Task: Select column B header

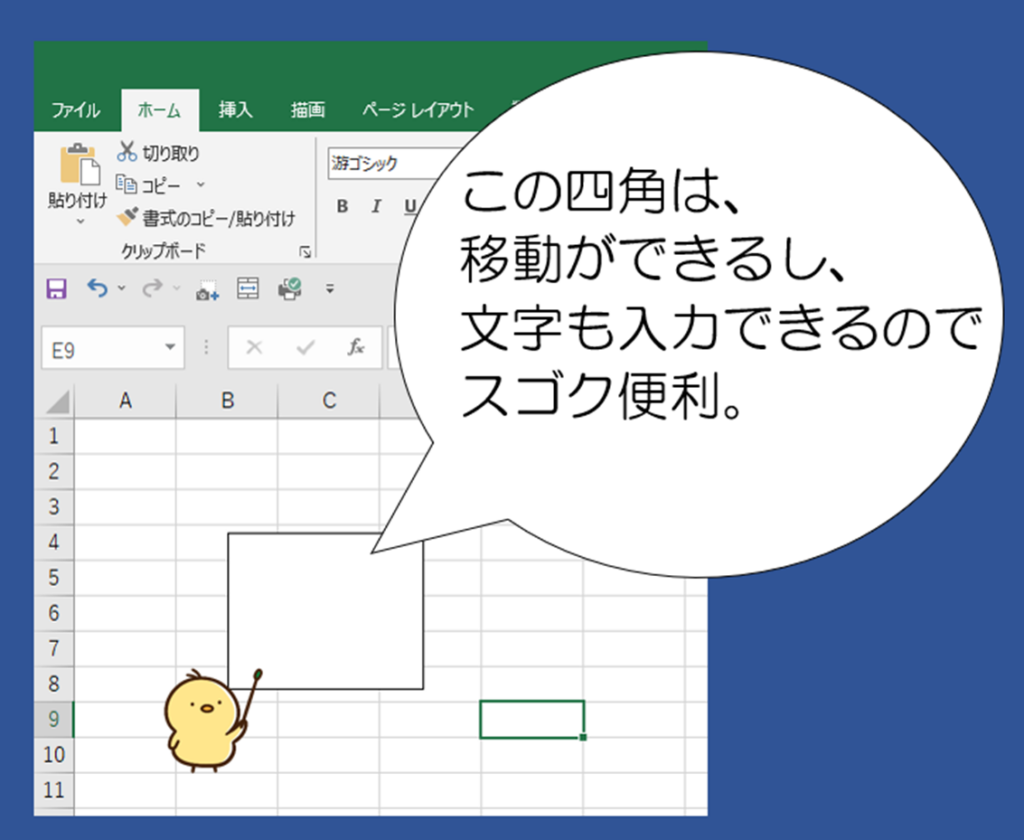Action: 227,400
